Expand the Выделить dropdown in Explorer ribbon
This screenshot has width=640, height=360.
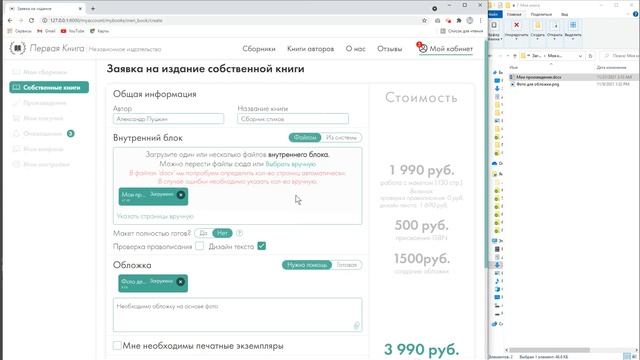pos(573,30)
